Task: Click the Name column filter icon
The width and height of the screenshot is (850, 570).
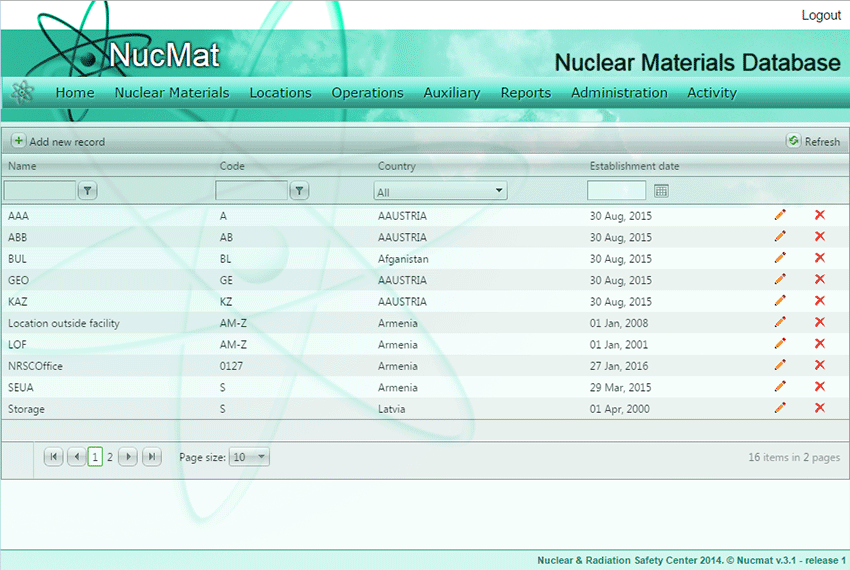Action: (88, 190)
